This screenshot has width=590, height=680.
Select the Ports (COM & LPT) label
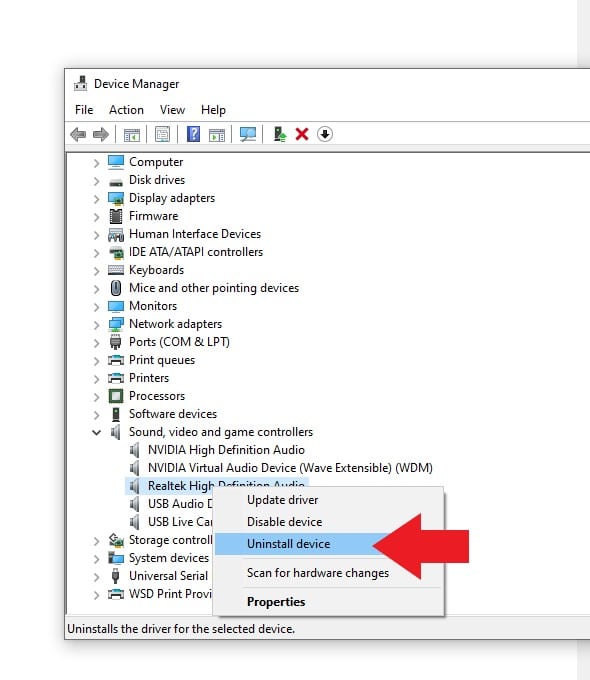[x=179, y=342]
